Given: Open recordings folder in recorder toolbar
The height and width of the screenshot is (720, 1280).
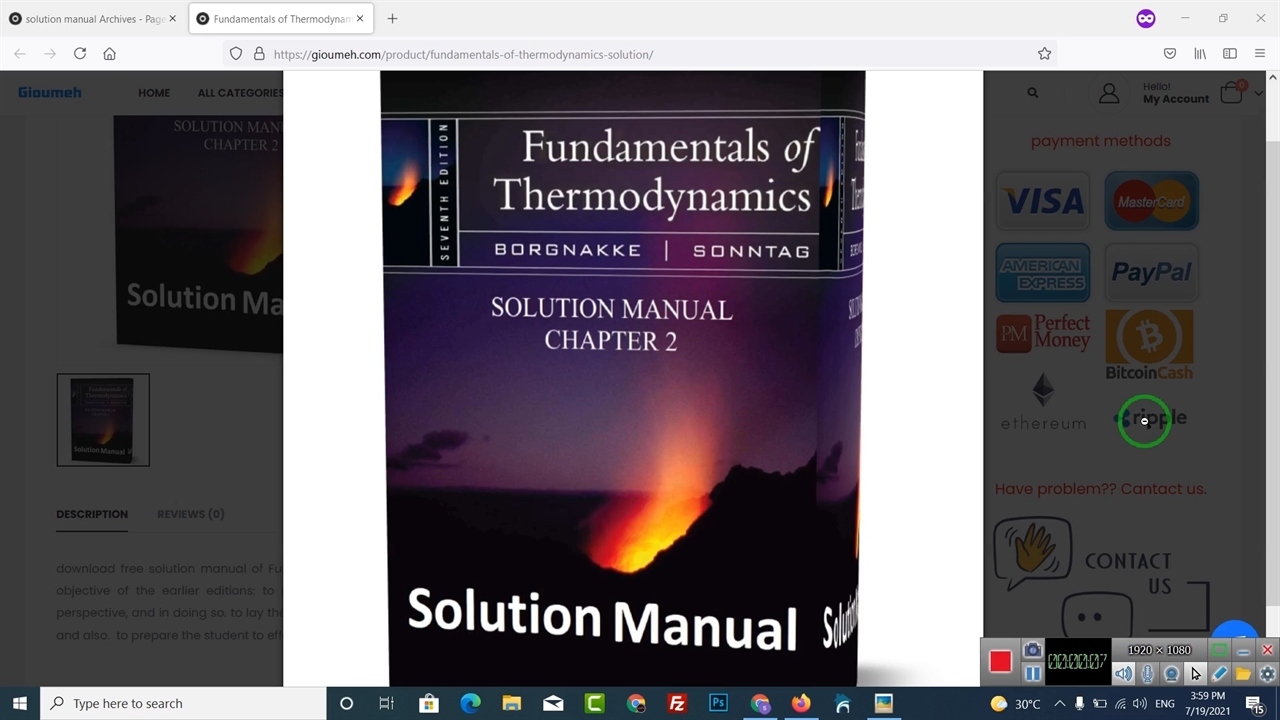Looking at the screenshot, I should tap(1243, 674).
